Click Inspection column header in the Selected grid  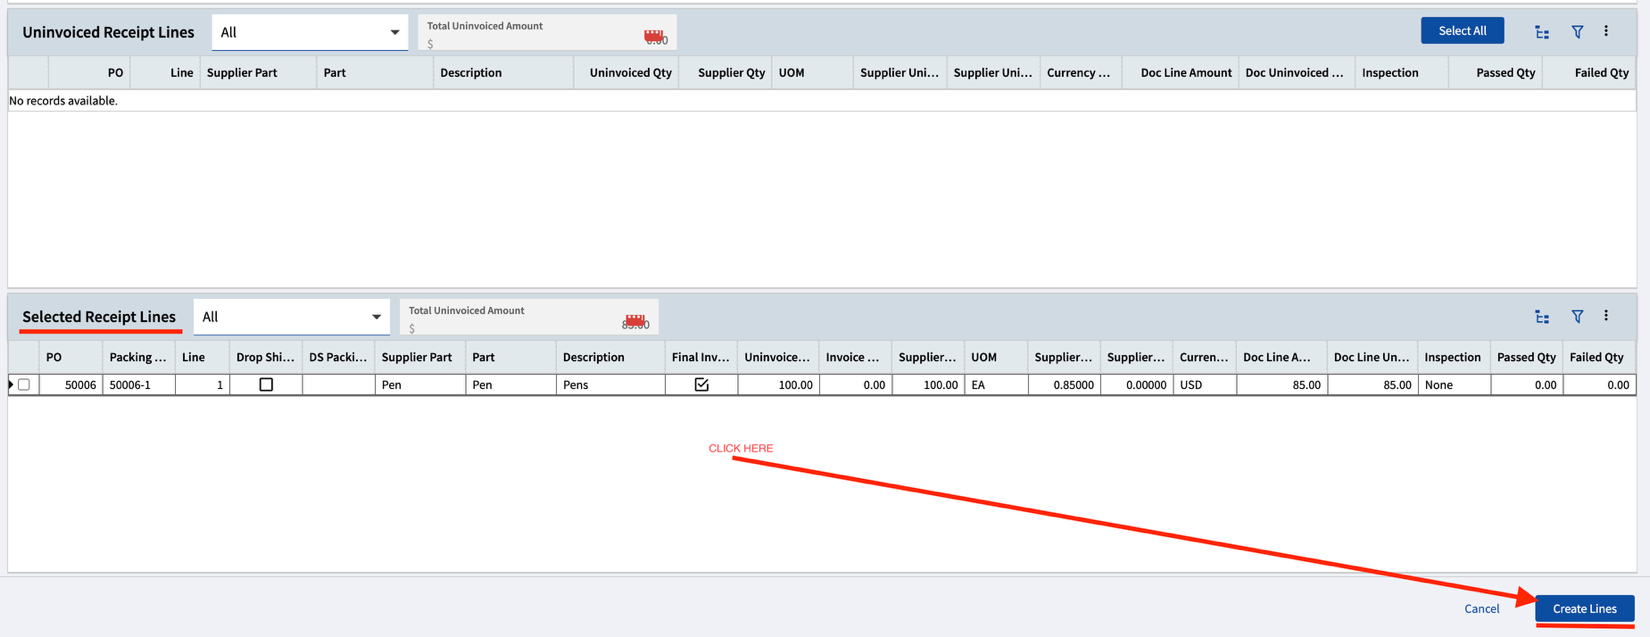(1454, 357)
